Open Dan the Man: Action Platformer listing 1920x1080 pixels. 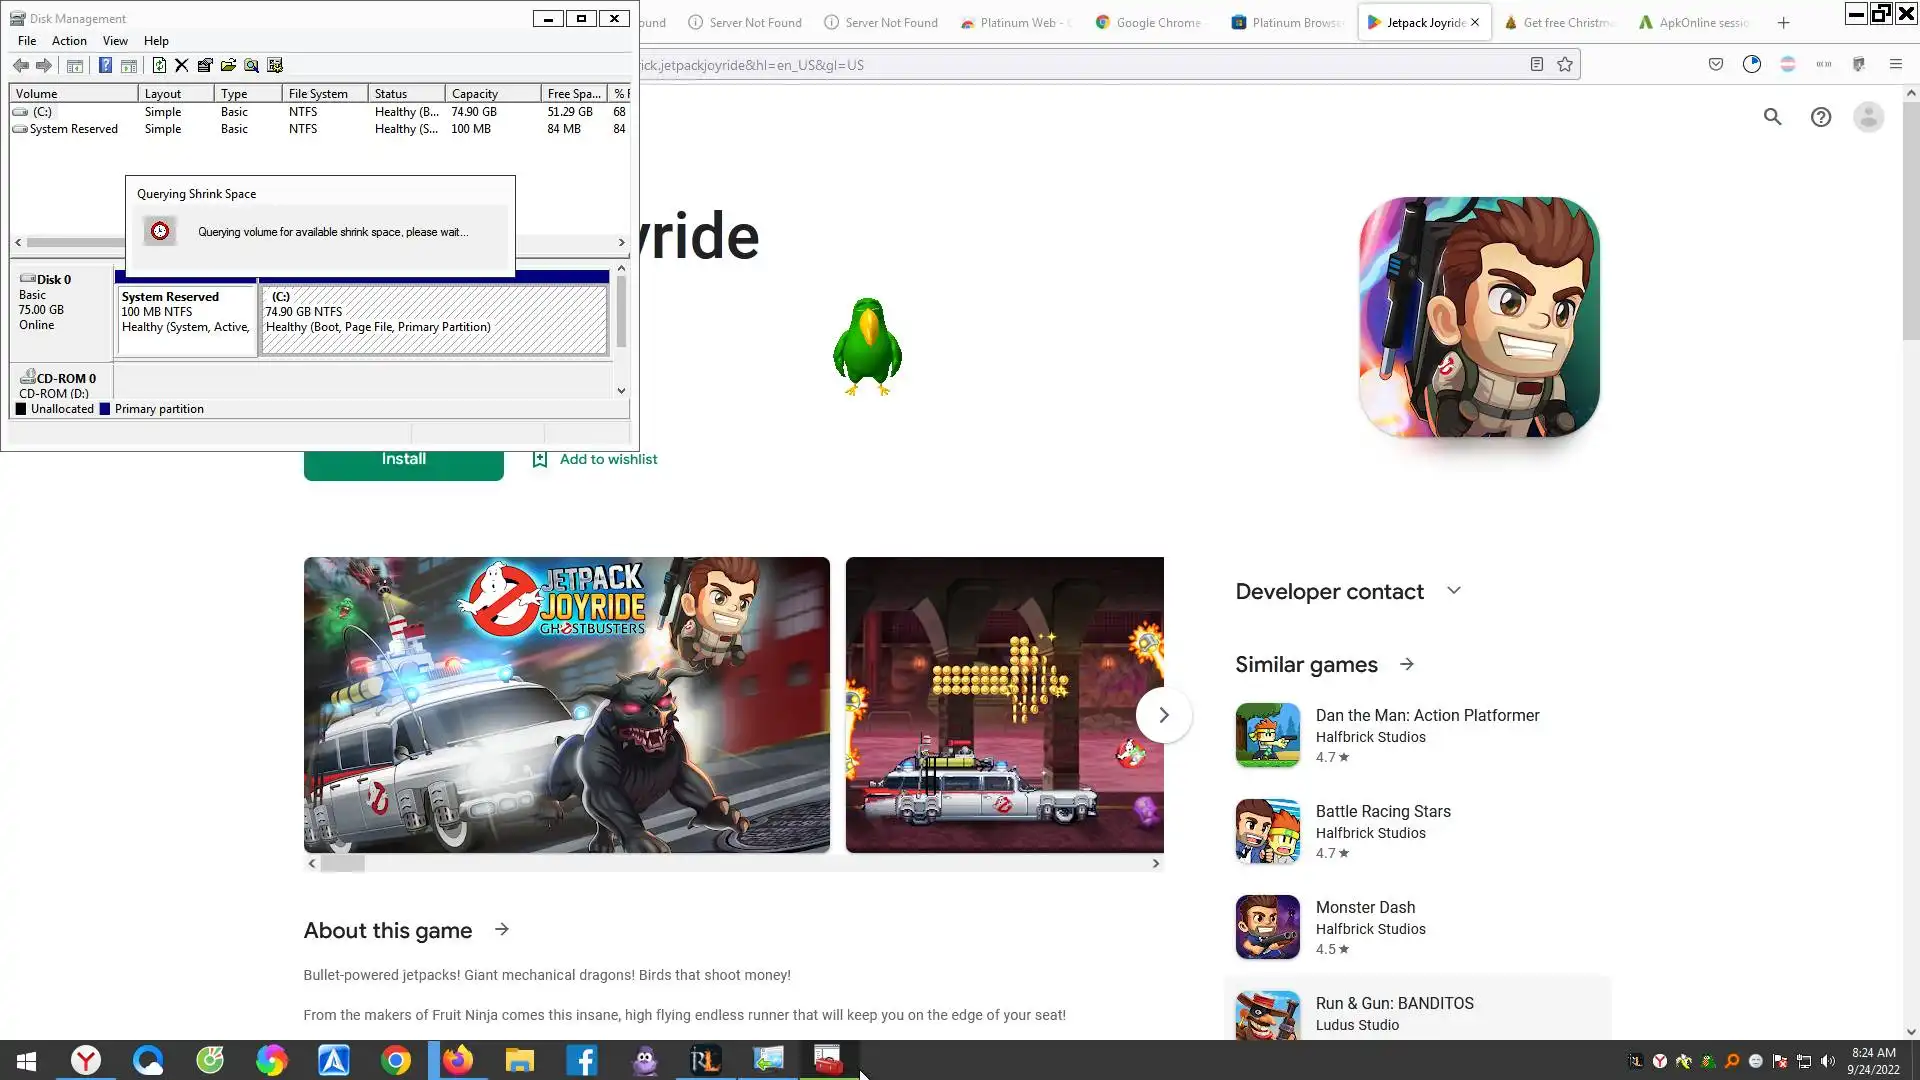click(x=1426, y=716)
